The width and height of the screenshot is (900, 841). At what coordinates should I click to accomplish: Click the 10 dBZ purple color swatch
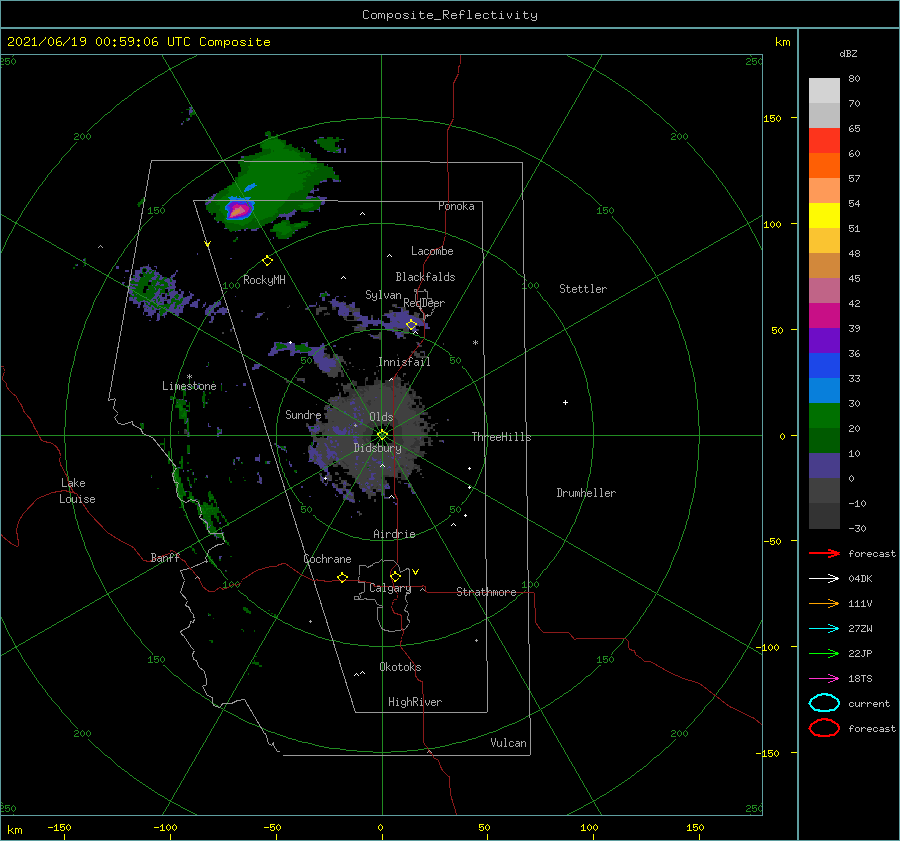(x=824, y=466)
